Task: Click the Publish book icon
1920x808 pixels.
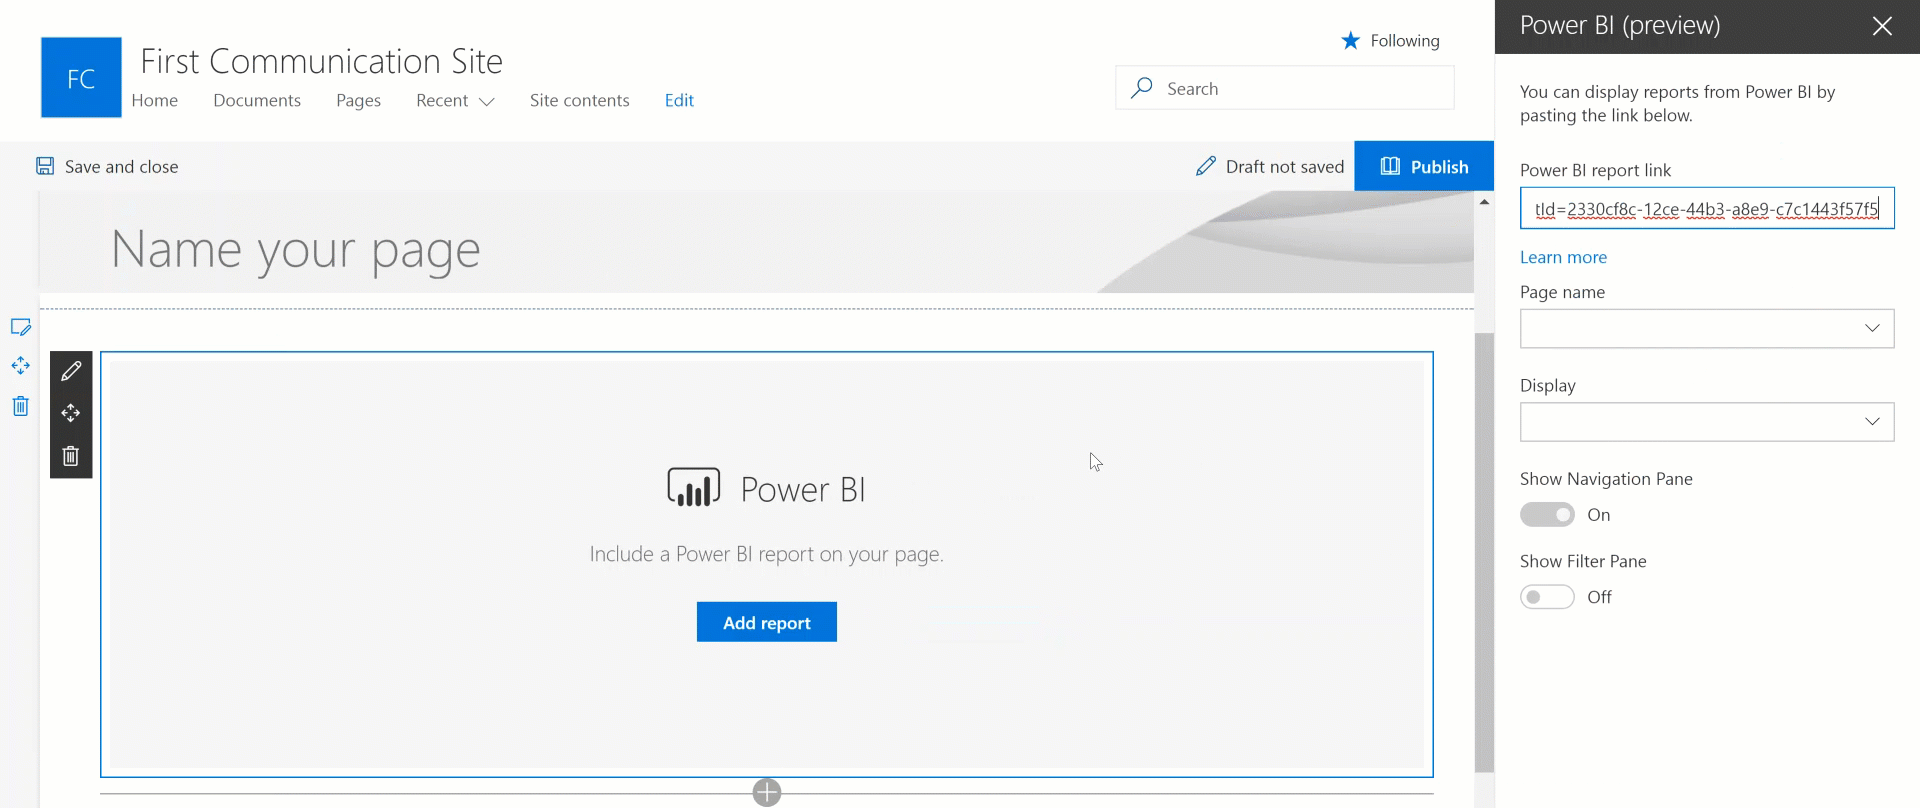Action: tap(1390, 166)
